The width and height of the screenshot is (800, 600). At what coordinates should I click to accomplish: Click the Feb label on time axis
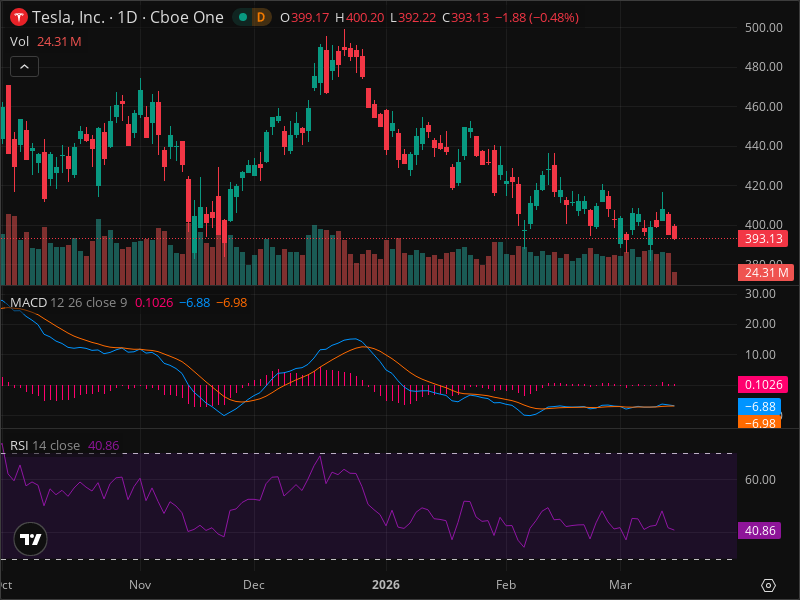click(x=506, y=585)
